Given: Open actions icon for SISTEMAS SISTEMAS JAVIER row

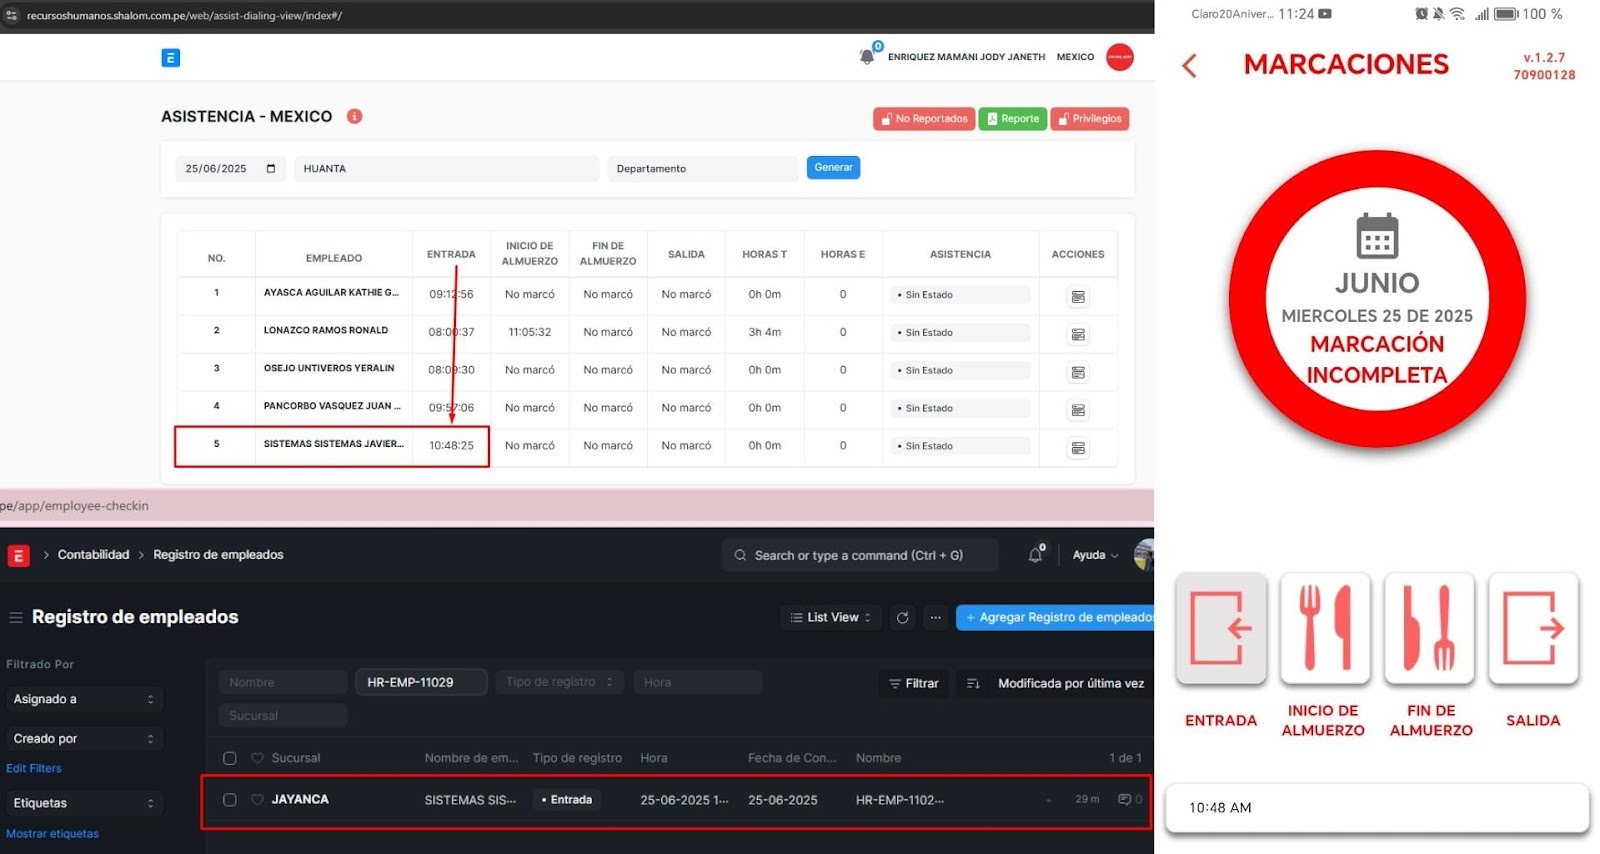Looking at the screenshot, I should pyautogui.click(x=1078, y=448).
